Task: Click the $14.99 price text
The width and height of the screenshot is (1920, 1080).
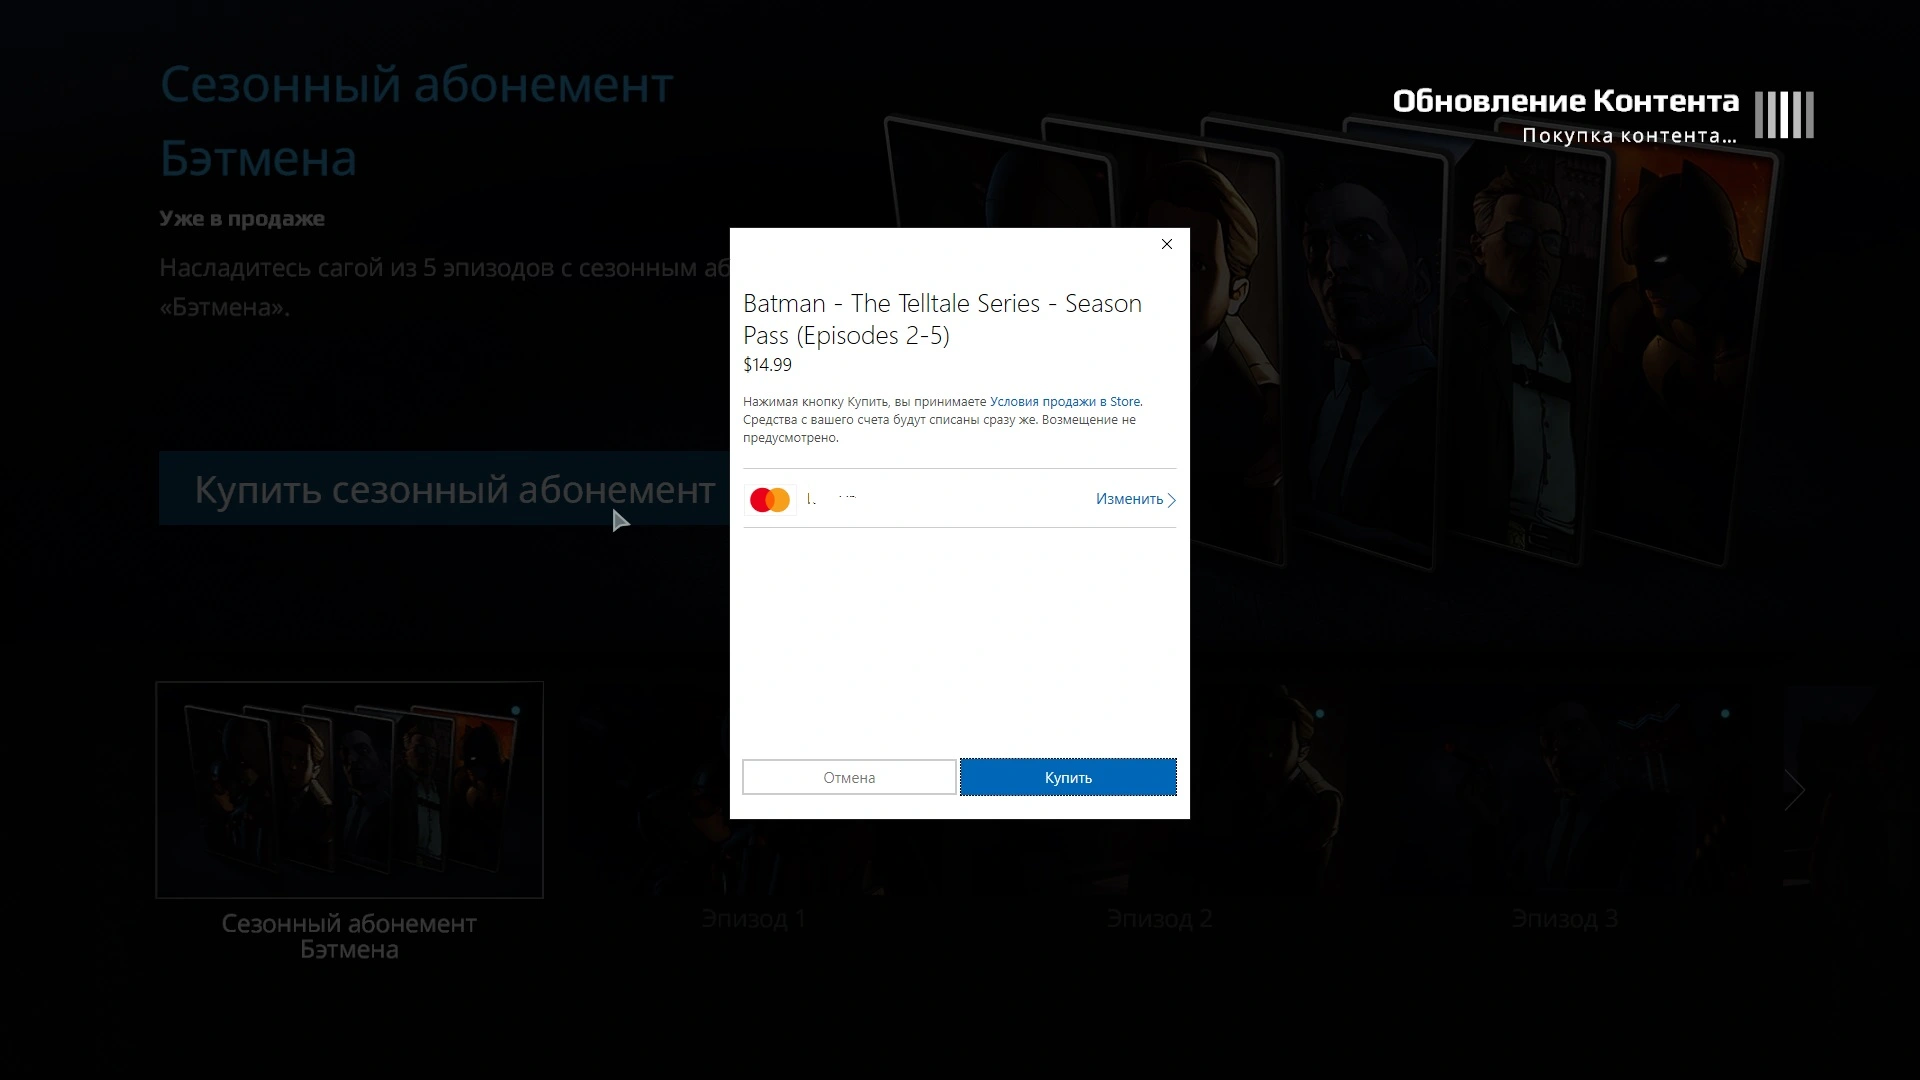Action: coord(767,365)
